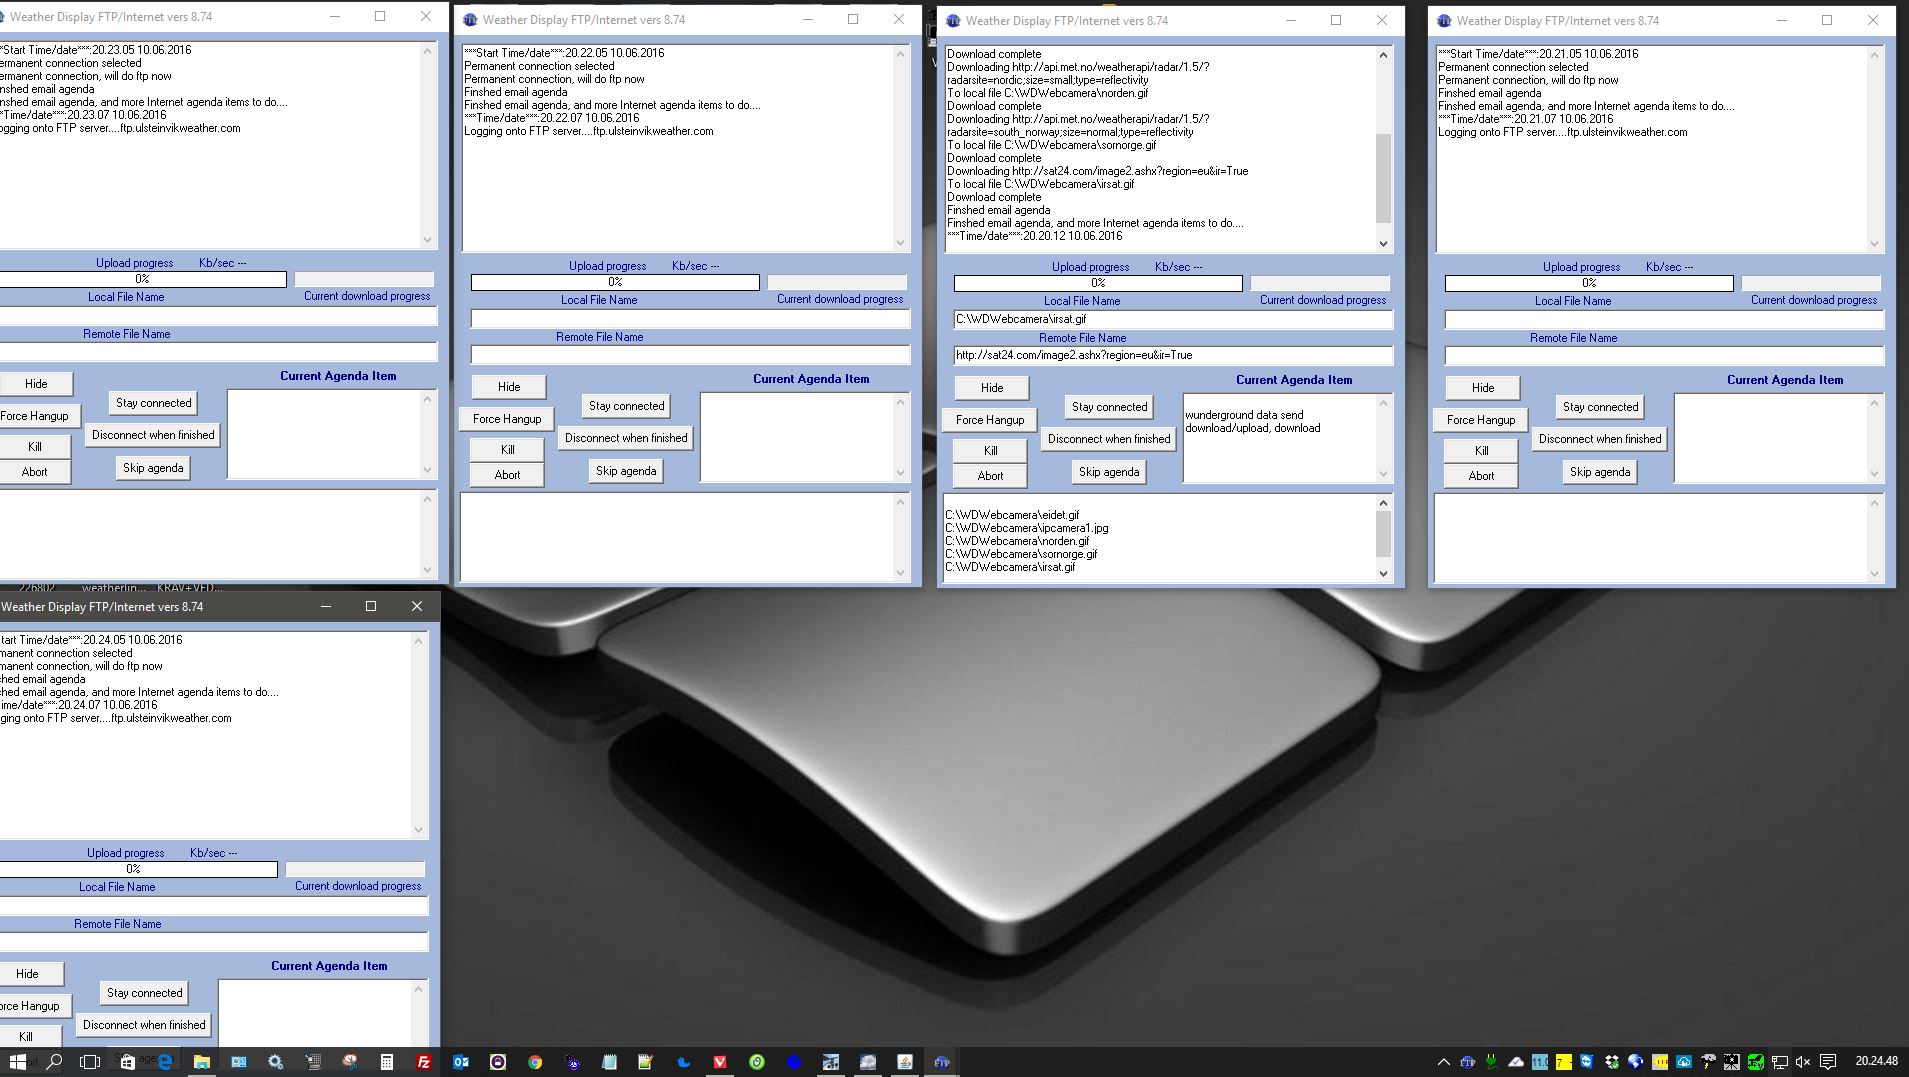Image resolution: width=1909 pixels, height=1077 pixels.
Task: Launch FileZilla from the taskbar
Action: [423, 1062]
